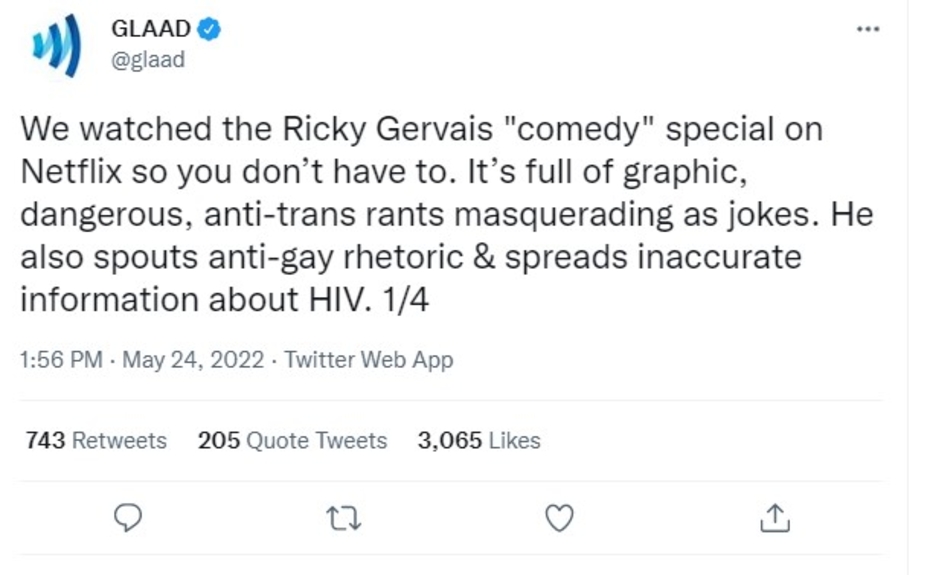This screenshot has height=575, width=930.
Task: View the 743 Retweets list
Action: pyautogui.click(x=96, y=441)
